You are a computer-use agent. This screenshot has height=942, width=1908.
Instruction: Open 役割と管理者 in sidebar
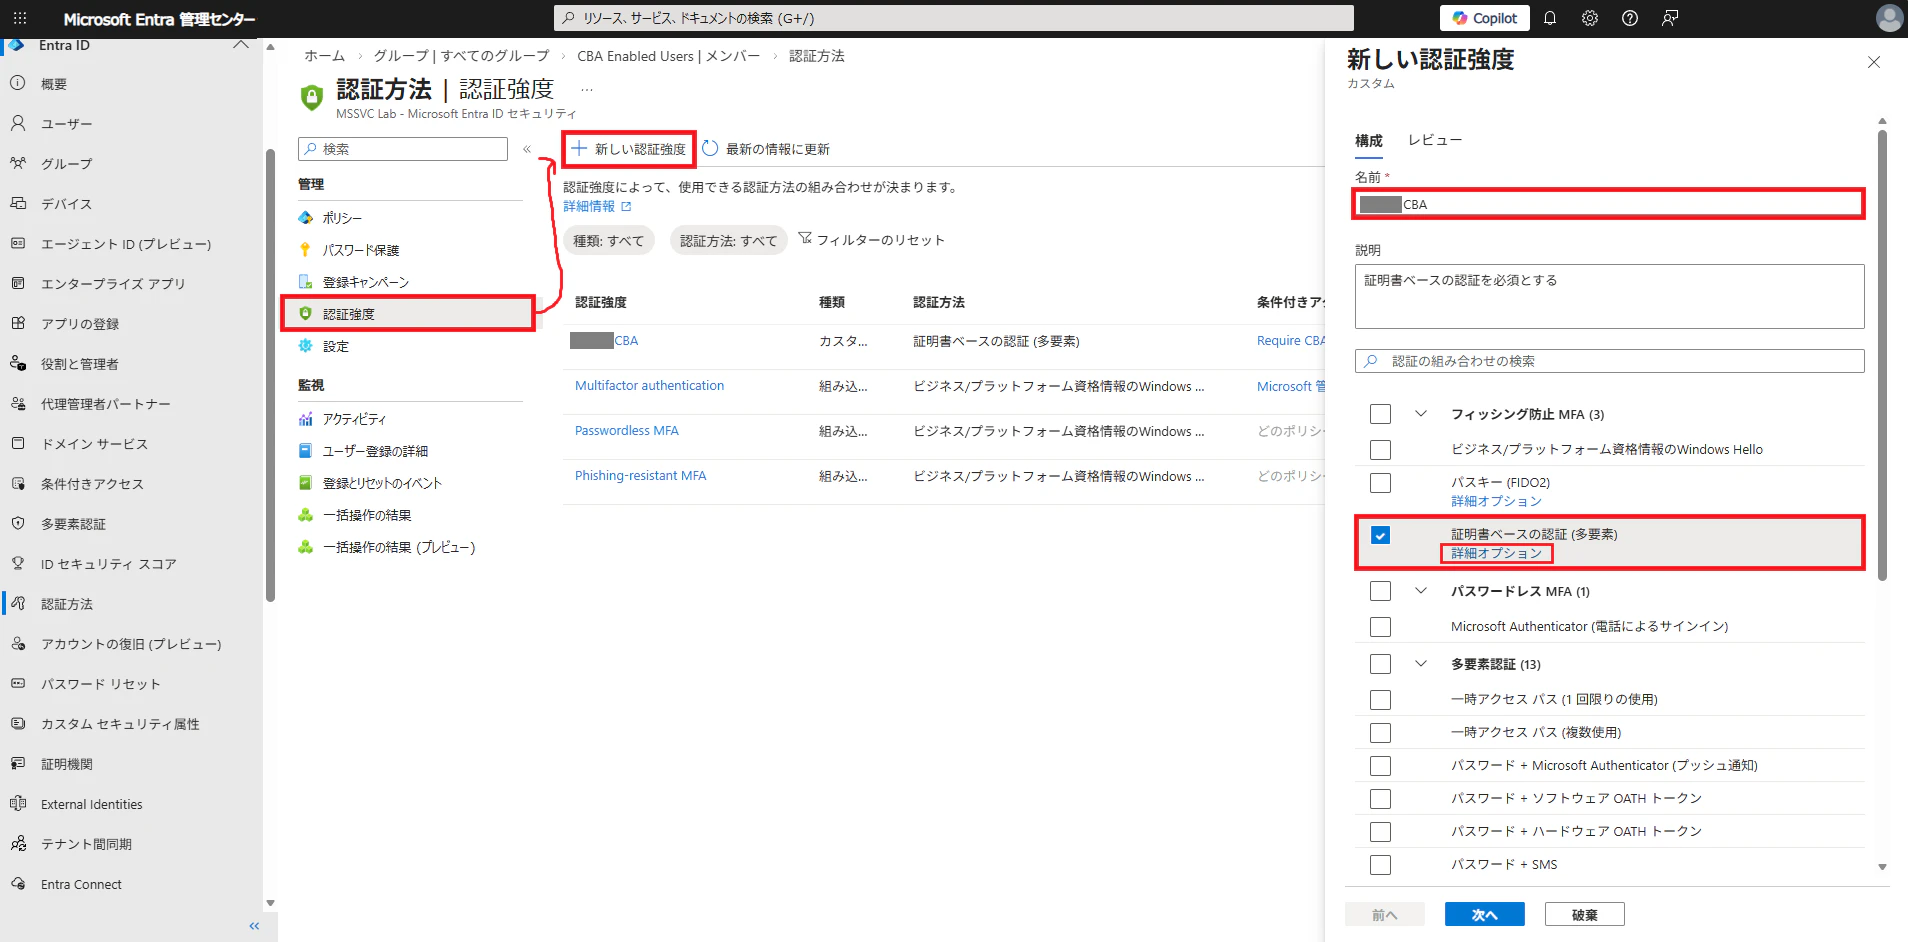pos(80,364)
